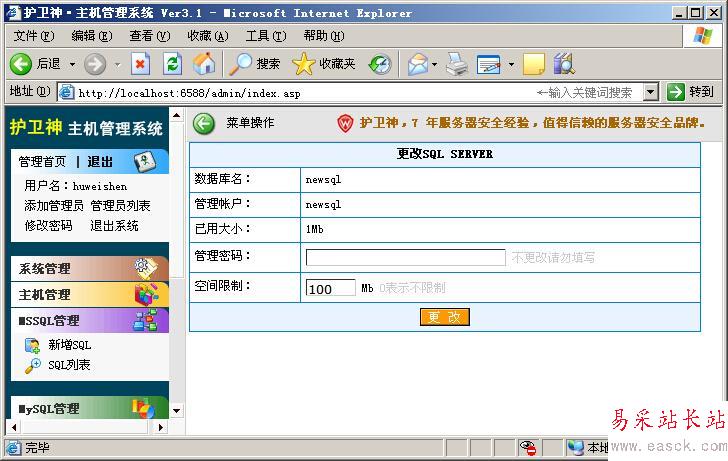The height and width of the screenshot is (461, 728).
Task: Open the Back button history dropdown arrow
Action: (x=72, y=64)
